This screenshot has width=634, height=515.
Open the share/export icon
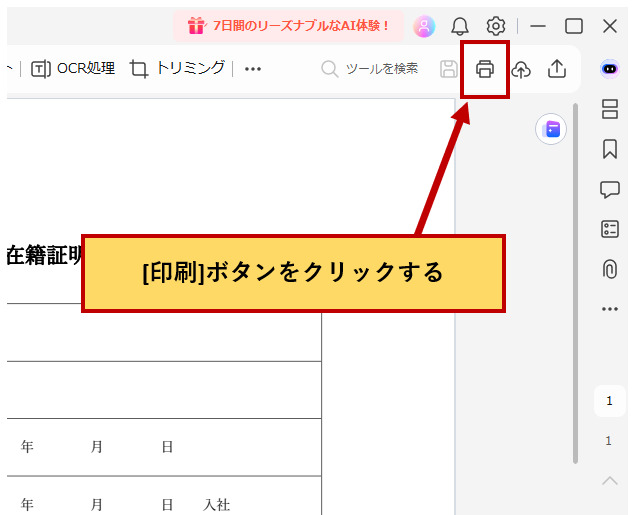point(557,69)
